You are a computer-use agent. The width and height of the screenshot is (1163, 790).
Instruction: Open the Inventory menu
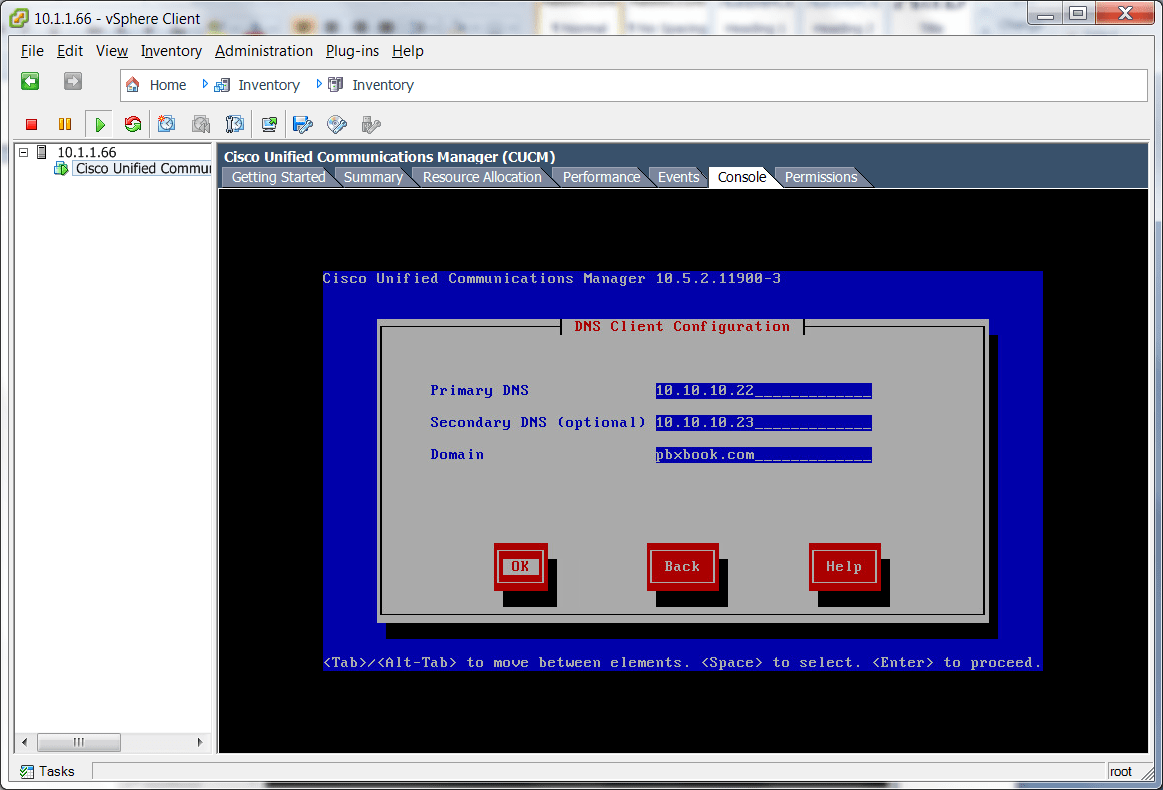click(x=171, y=50)
